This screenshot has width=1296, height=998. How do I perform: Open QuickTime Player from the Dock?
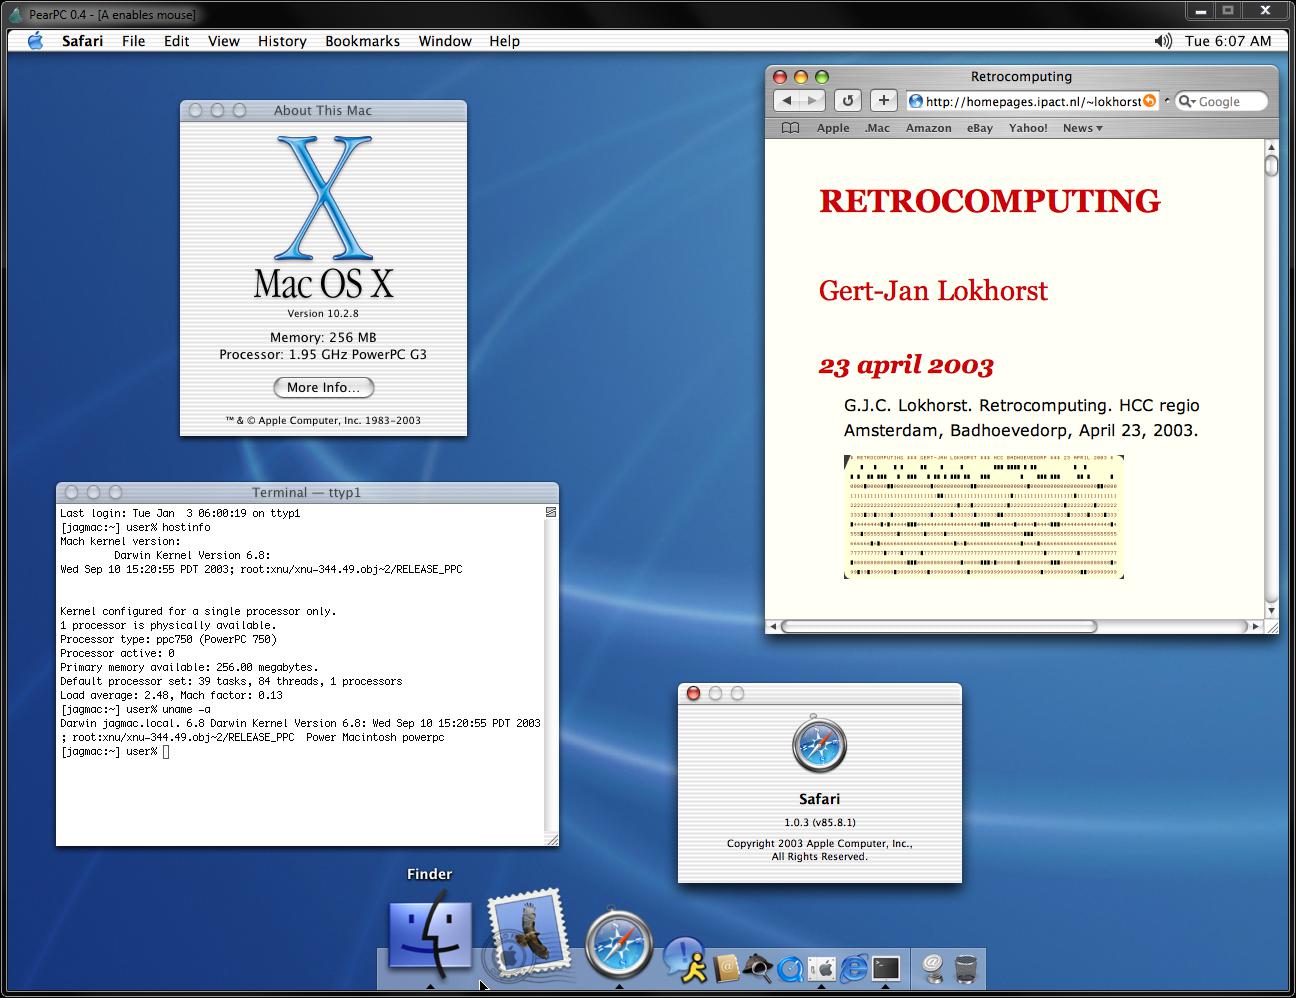(x=790, y=968)
